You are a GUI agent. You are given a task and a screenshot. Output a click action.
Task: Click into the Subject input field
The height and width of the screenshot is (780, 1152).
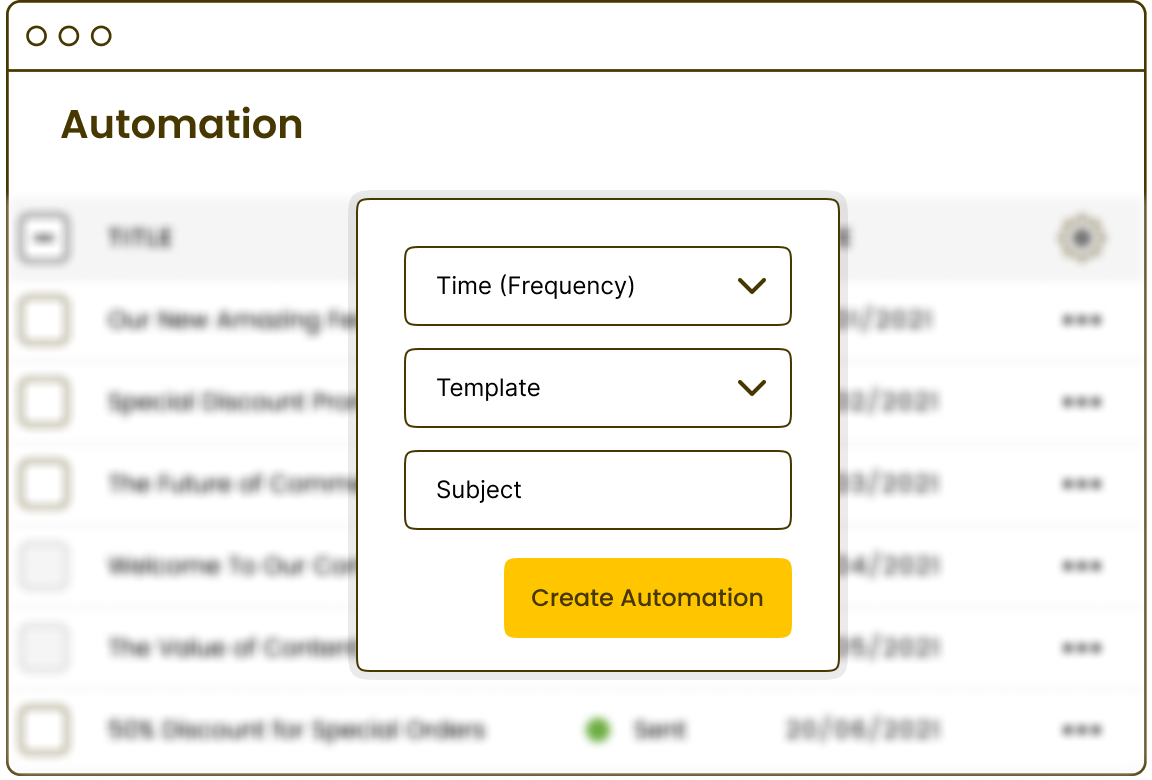(597, 490)
